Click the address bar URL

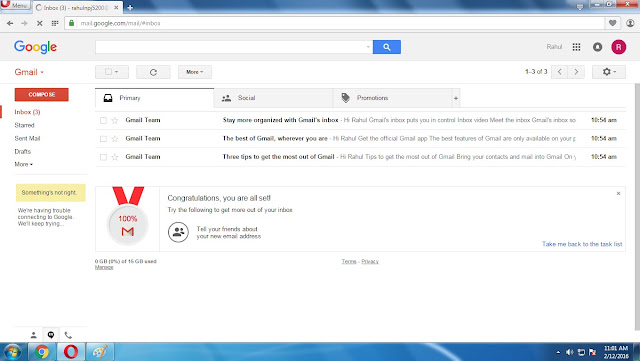tap(120, 23)
